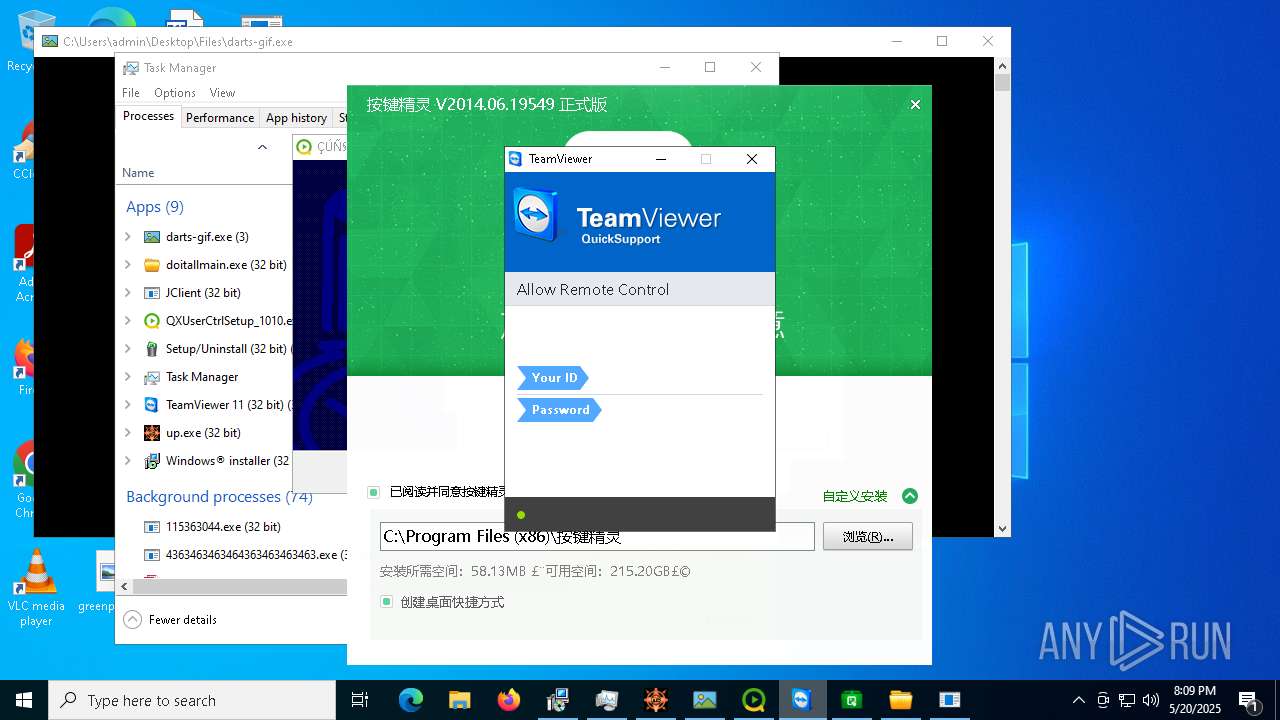This screenshot has width=1280, height=720.
Task: Click Fewer details in Task Manager
Action: coord(171,620)
